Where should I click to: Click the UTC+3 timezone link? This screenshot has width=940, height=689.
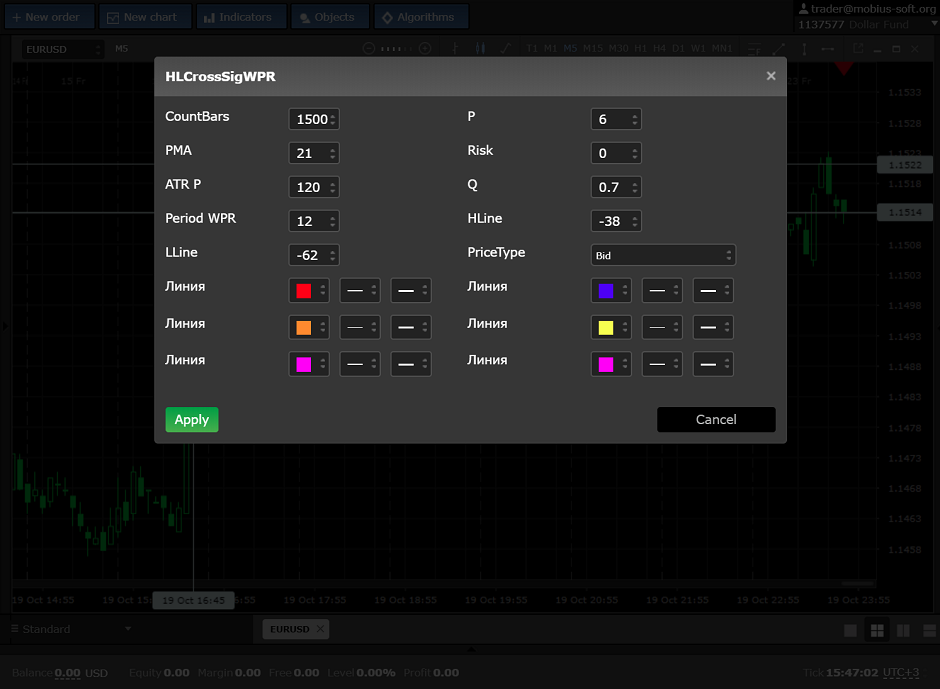[x=900, y=673]
